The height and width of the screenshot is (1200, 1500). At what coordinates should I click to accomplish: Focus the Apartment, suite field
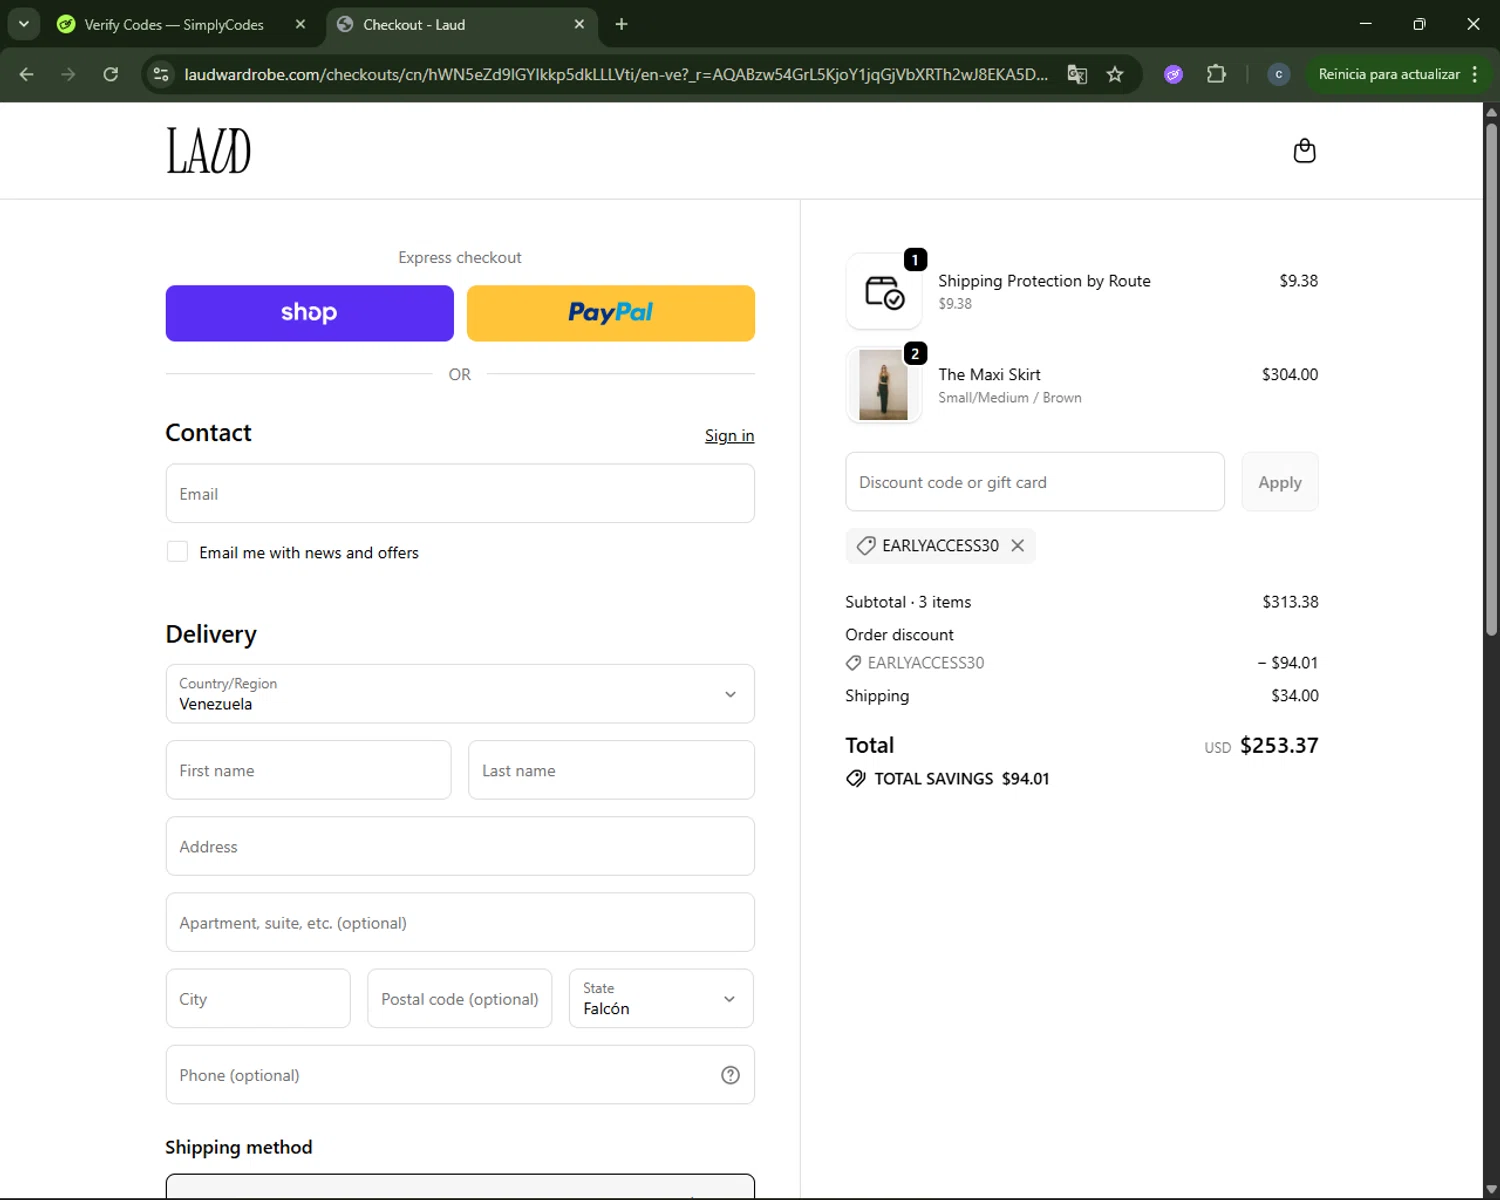click(x=460, y=922)
